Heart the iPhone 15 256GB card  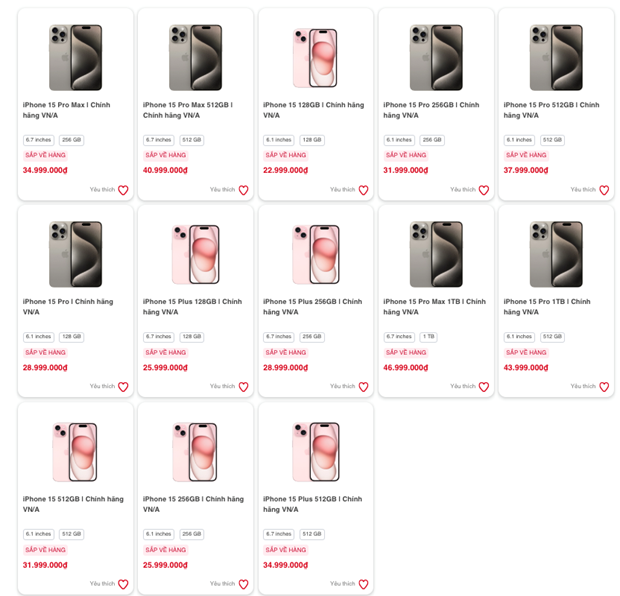(243, 584)
